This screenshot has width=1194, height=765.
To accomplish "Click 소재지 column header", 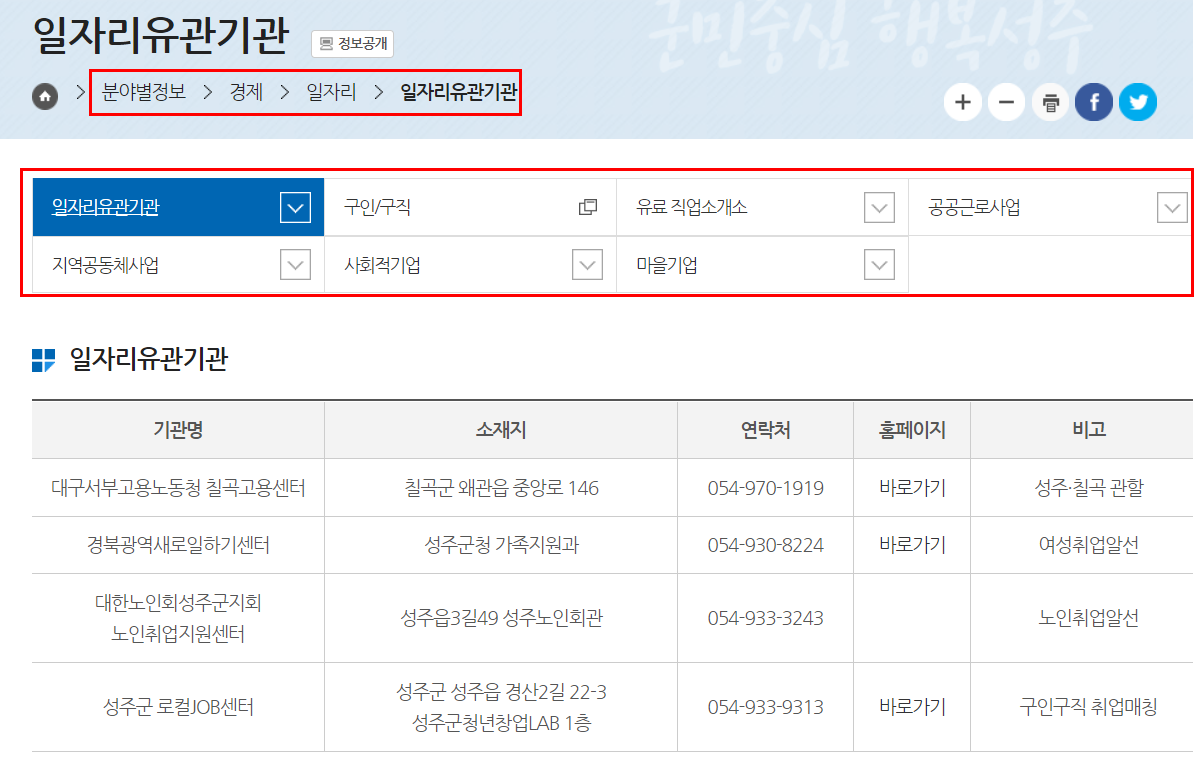I will 501,430.
